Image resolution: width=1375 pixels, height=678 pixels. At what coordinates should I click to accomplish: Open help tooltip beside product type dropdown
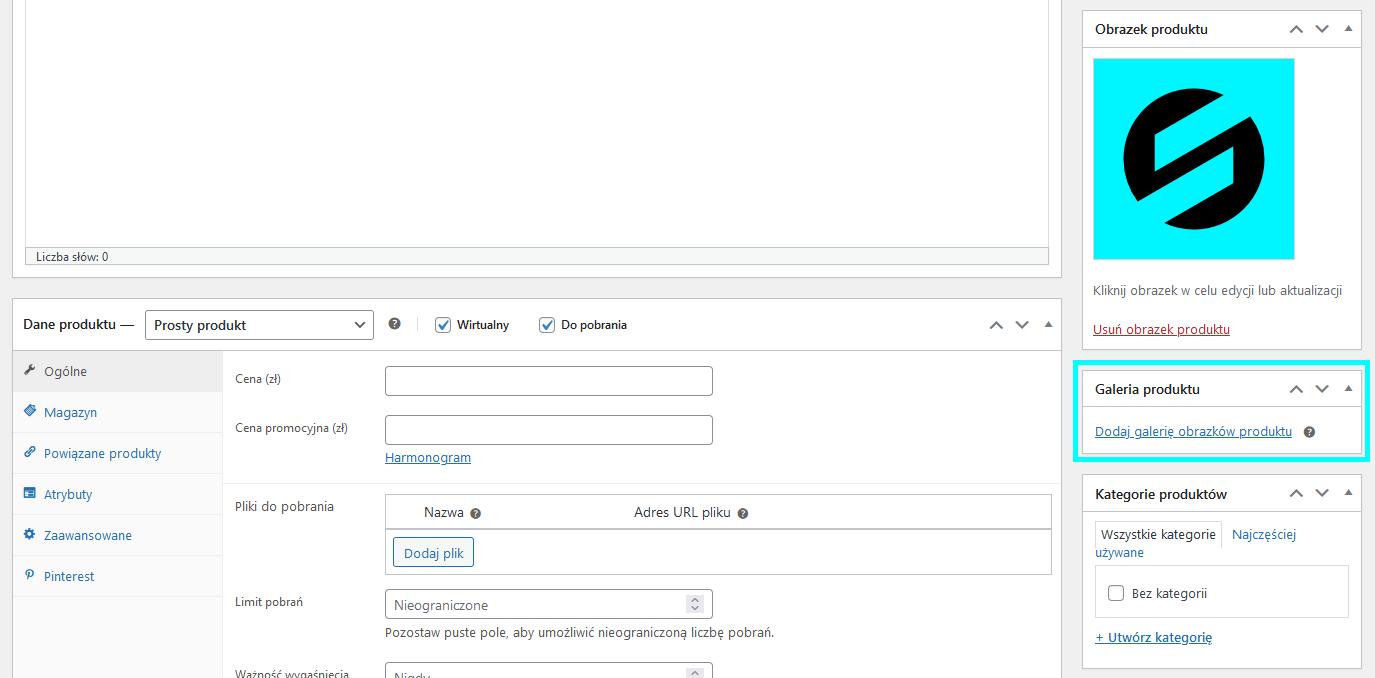coord(394,324)
